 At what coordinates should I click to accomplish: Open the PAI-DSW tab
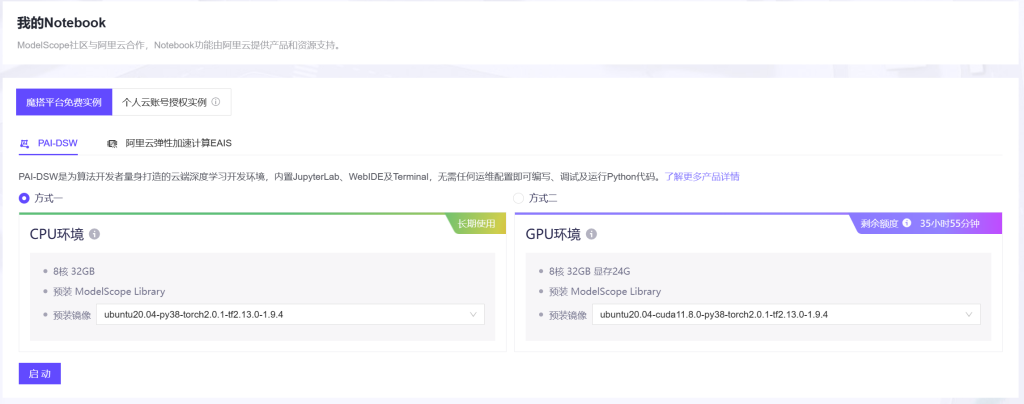pyautogui.click(x=49, y=142)
